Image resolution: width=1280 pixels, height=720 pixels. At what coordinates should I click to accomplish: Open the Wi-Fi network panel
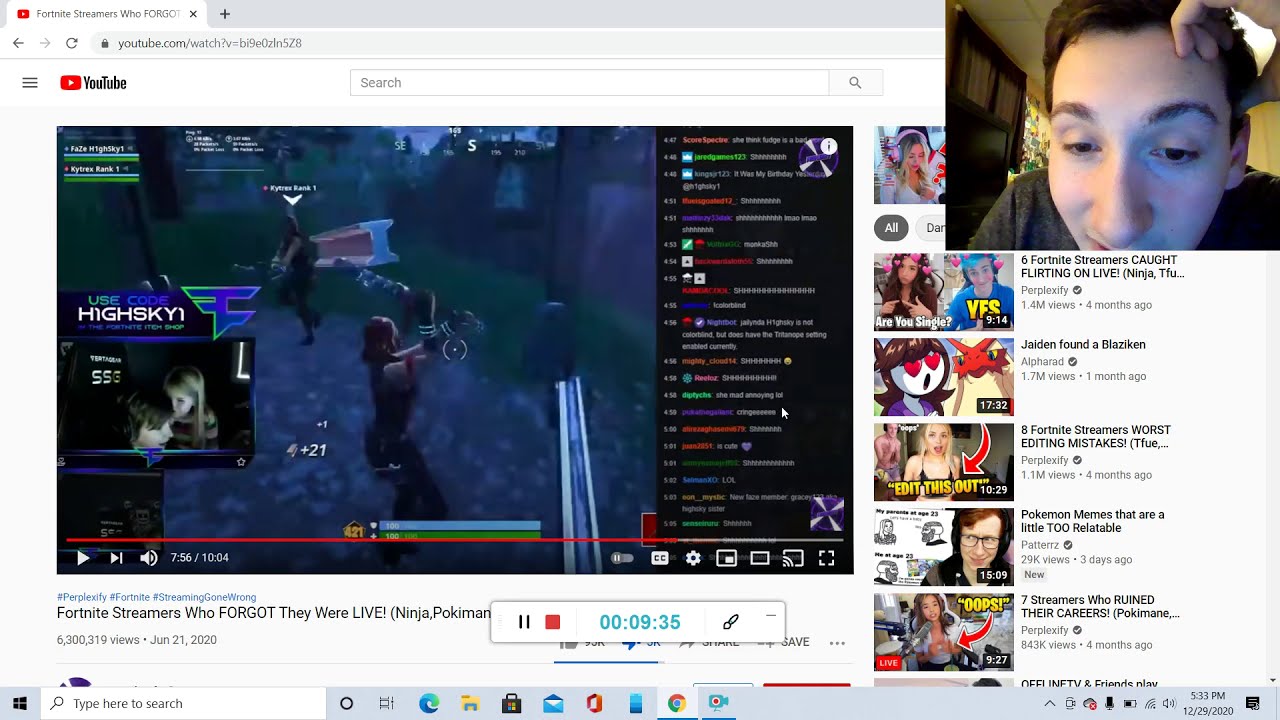[x=1150, y=704]
